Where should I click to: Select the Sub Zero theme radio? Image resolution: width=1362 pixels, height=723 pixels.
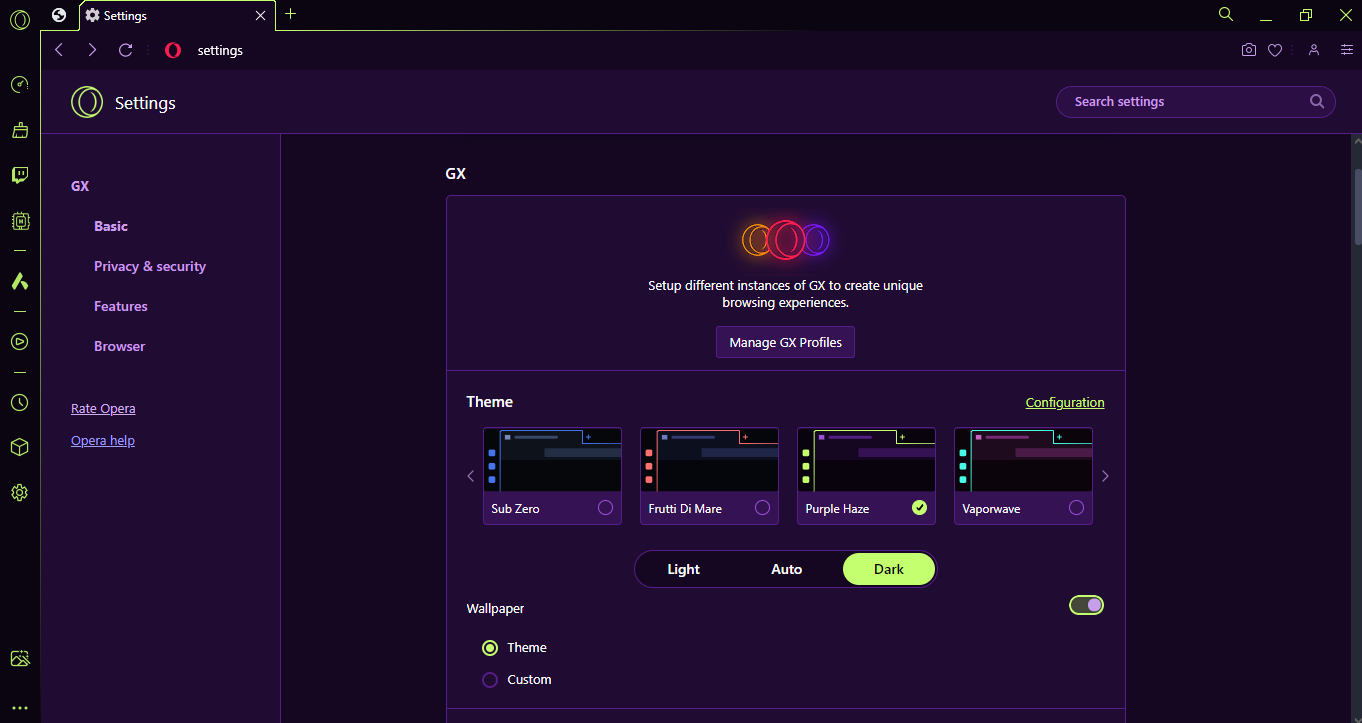(x=605, y=508)
